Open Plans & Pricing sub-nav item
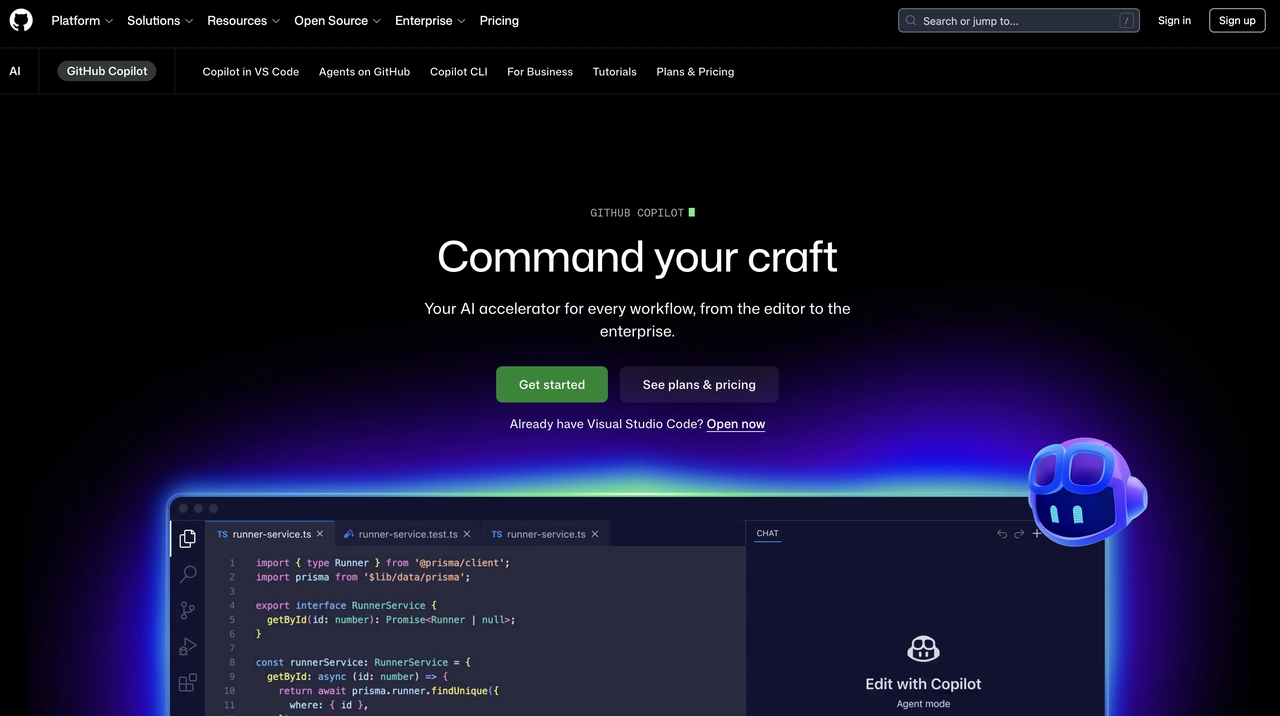This screenshot has width=1280, height=716. [x=695, y=72]
